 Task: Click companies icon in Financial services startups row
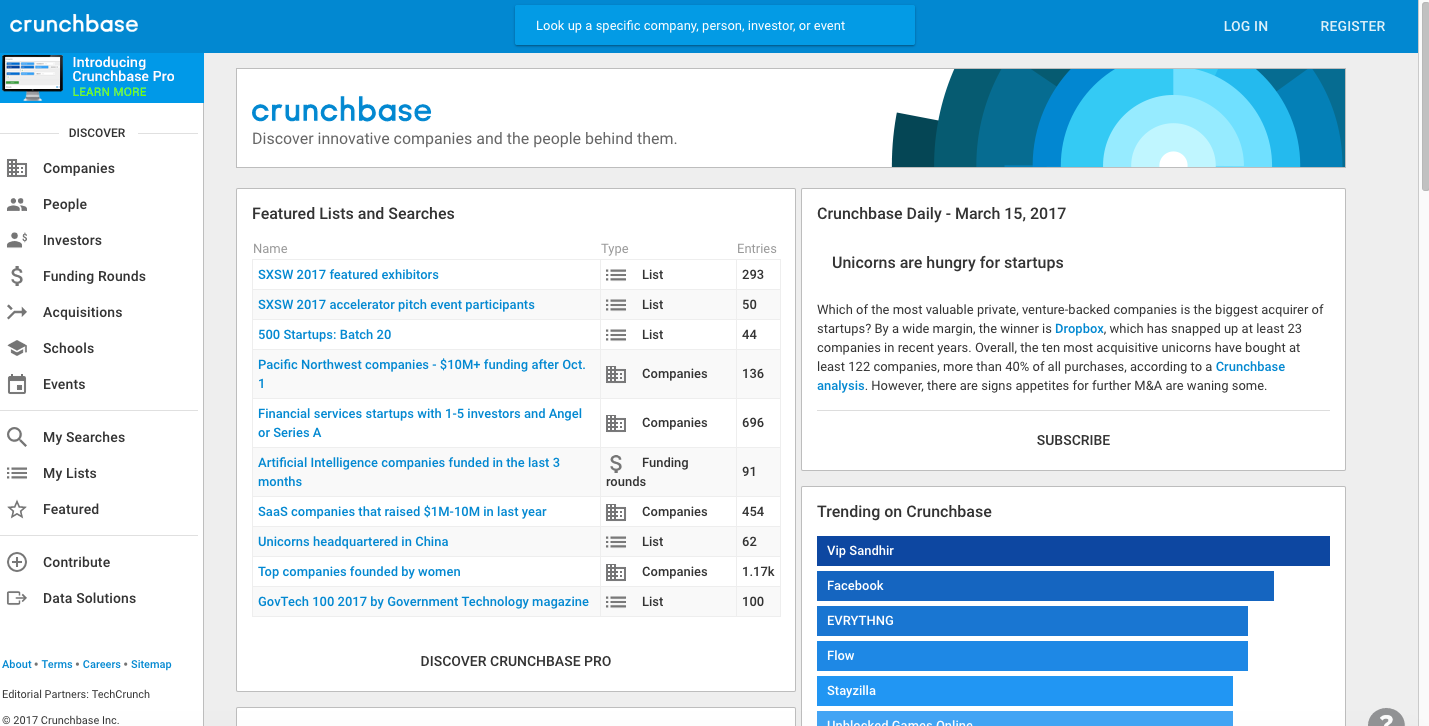(x=617, y=423)
